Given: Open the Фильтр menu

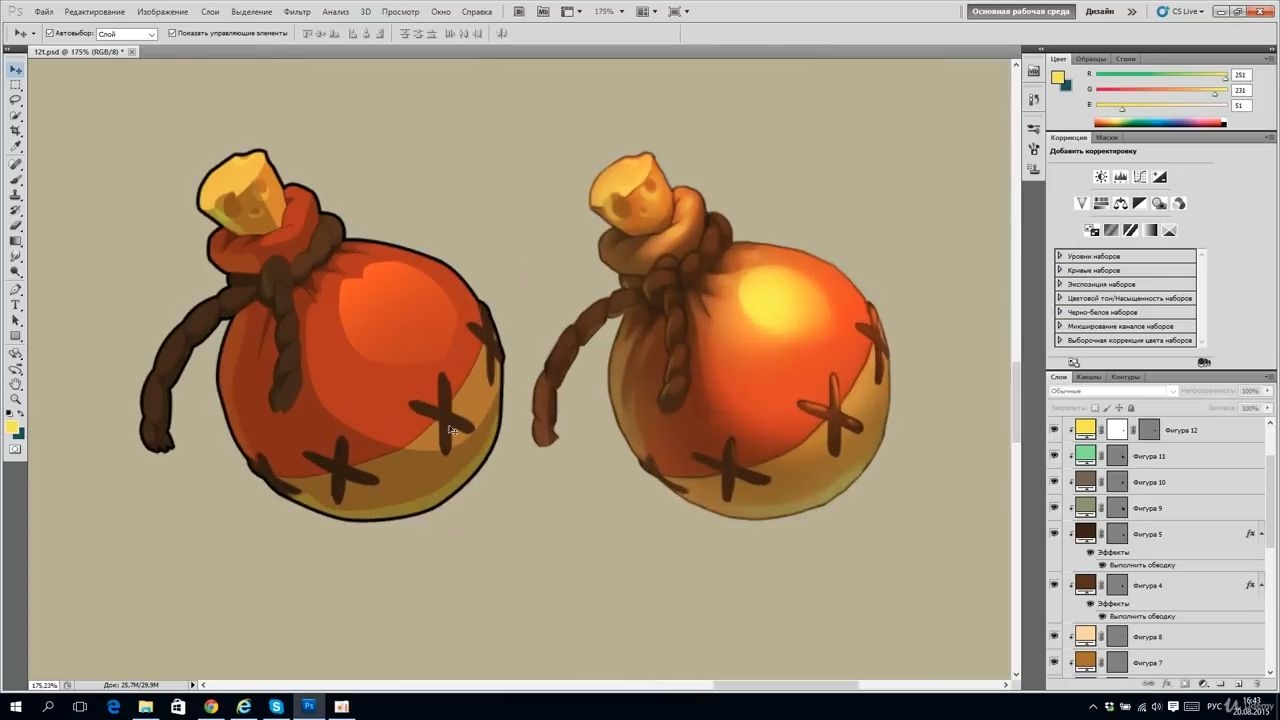Looking at the screenshot, I should [x=297, y=12].
